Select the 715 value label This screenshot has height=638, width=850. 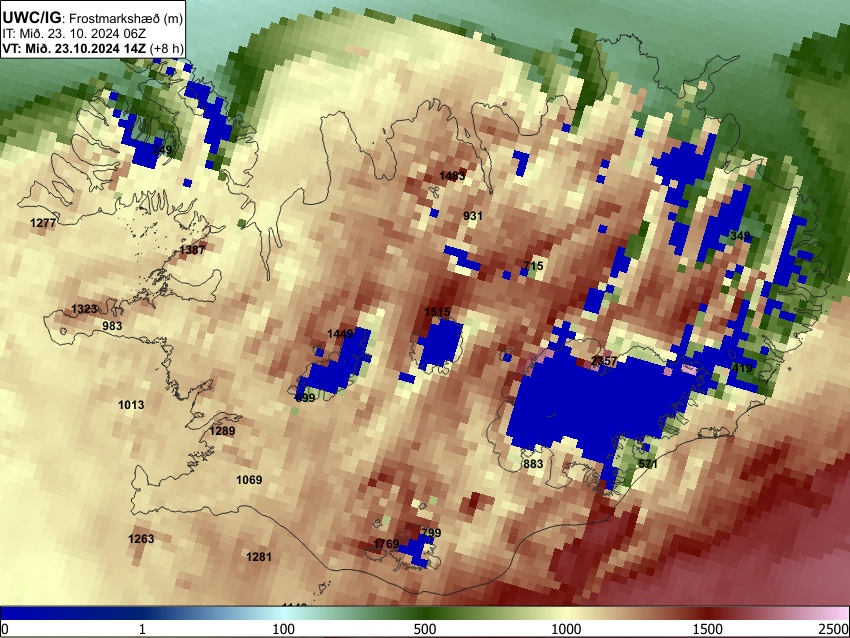[533, 266]
